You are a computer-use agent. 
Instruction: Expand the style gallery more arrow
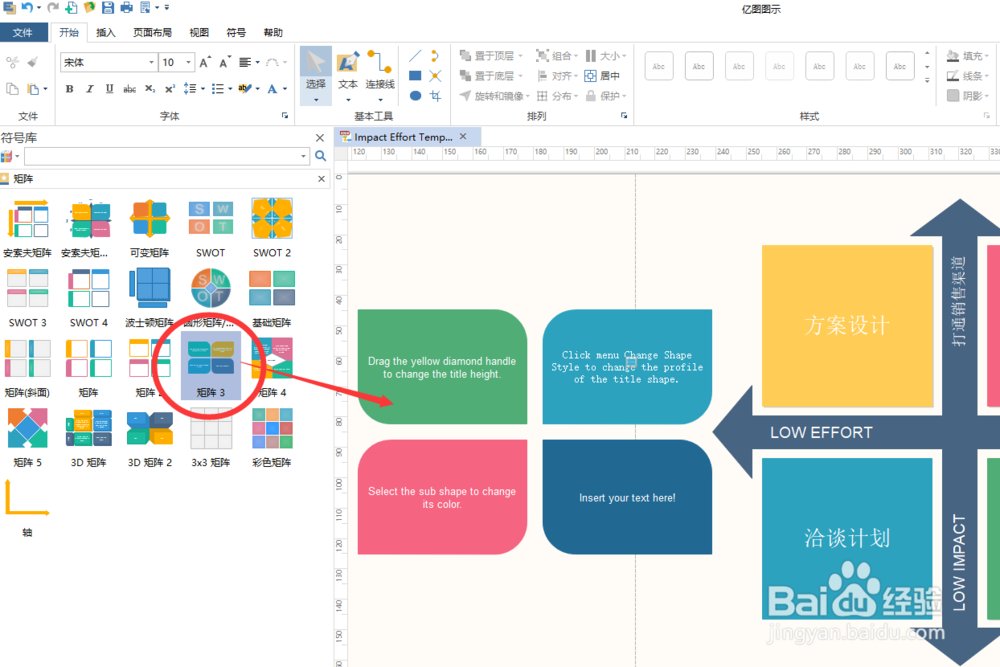(x=927, y=80)
